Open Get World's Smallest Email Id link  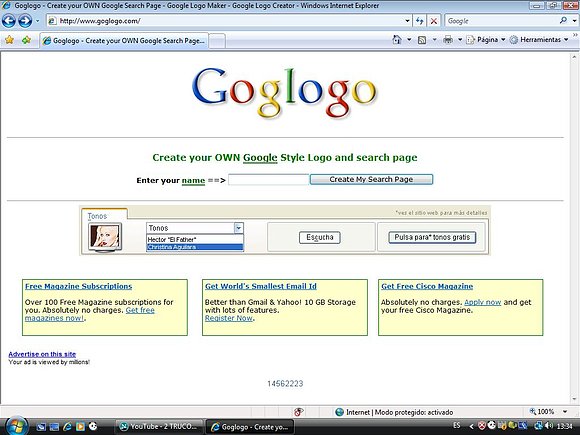click(261, 286)
